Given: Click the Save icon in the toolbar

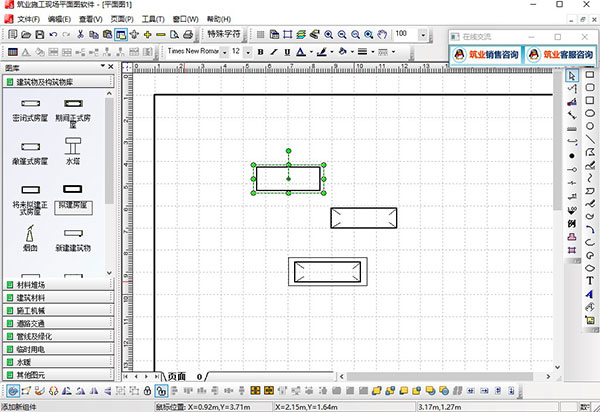Looking at the screenshot, I should pyautogui.click(x=38, y=34).
